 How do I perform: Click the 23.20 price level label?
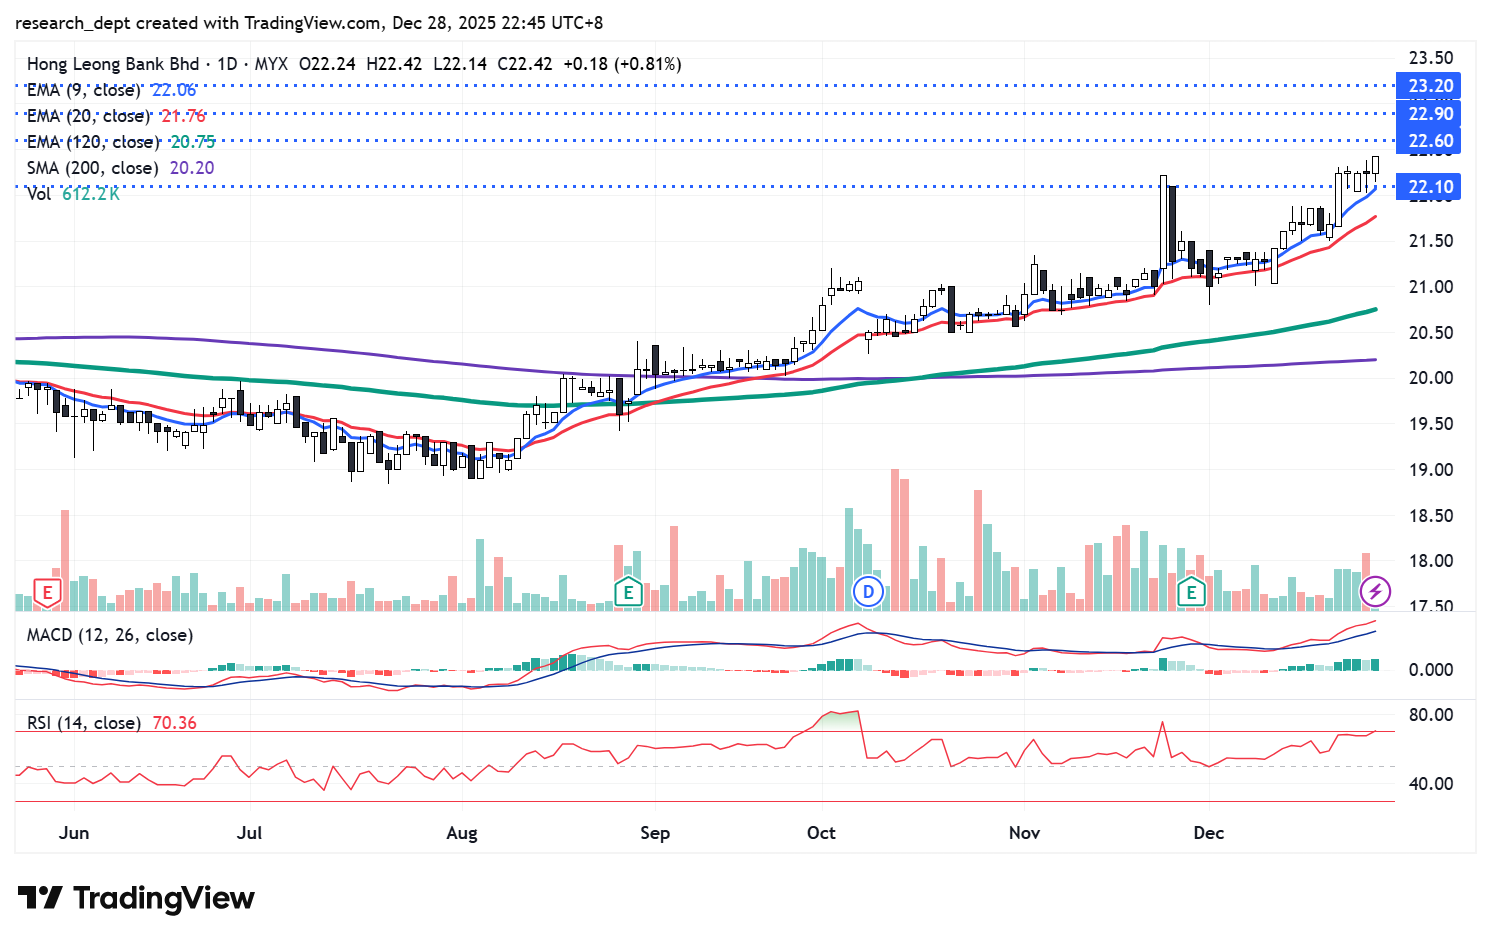[x=1430, y=86]
